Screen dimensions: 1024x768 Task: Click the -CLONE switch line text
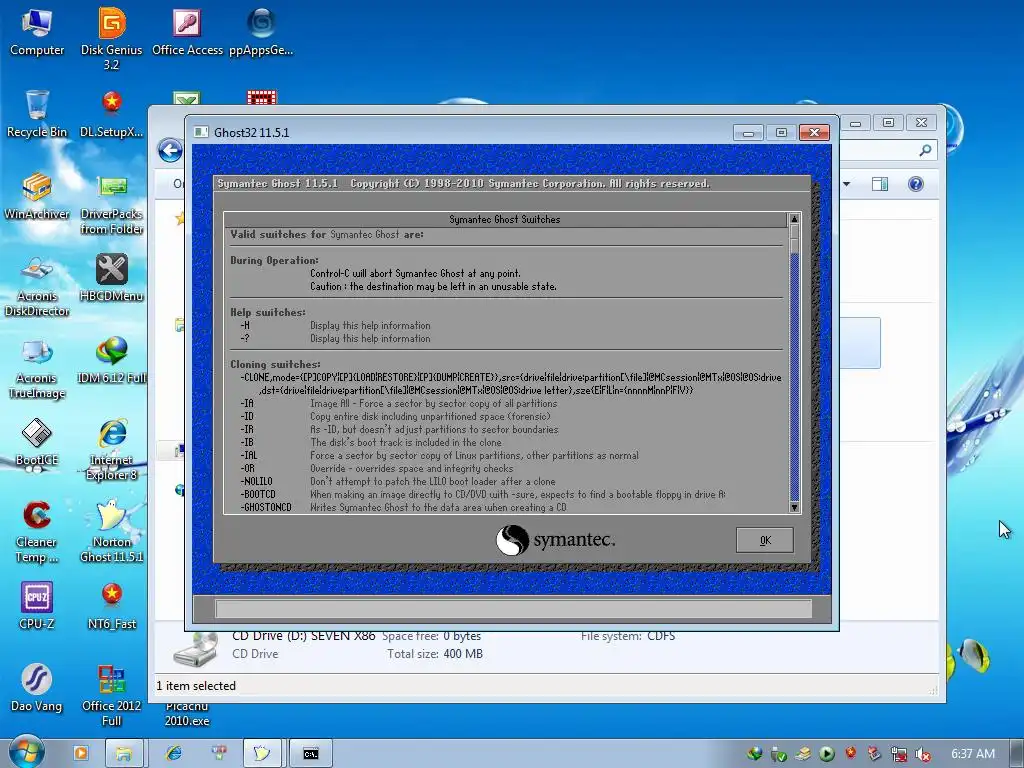(511, 384)
